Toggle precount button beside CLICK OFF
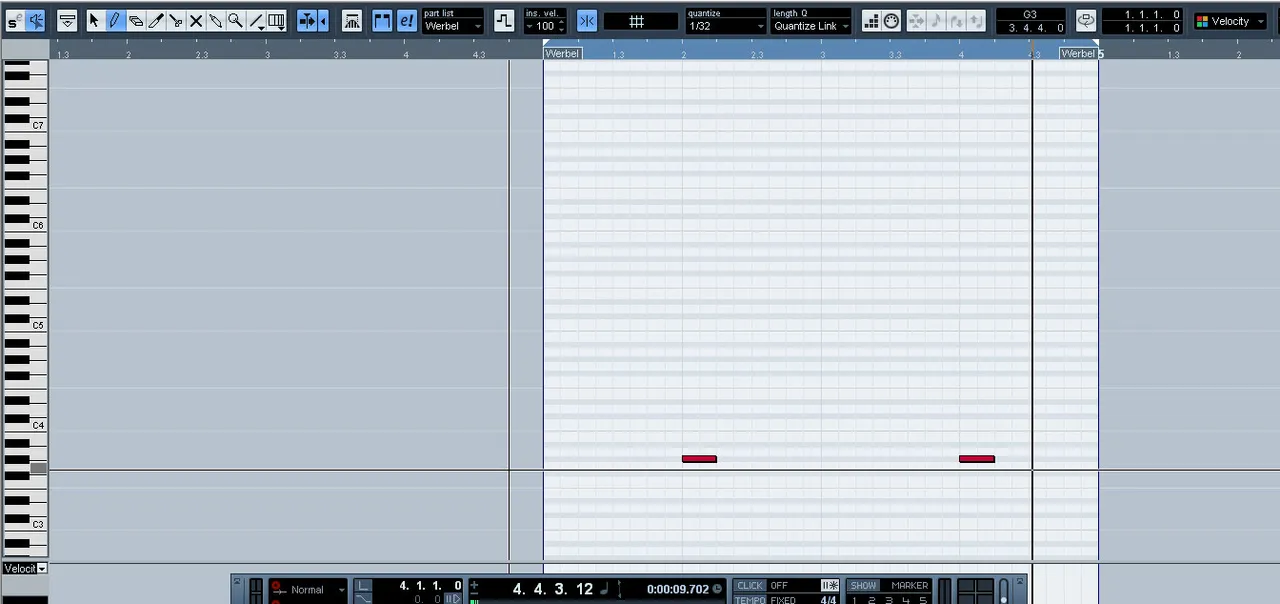 [830, 585]
